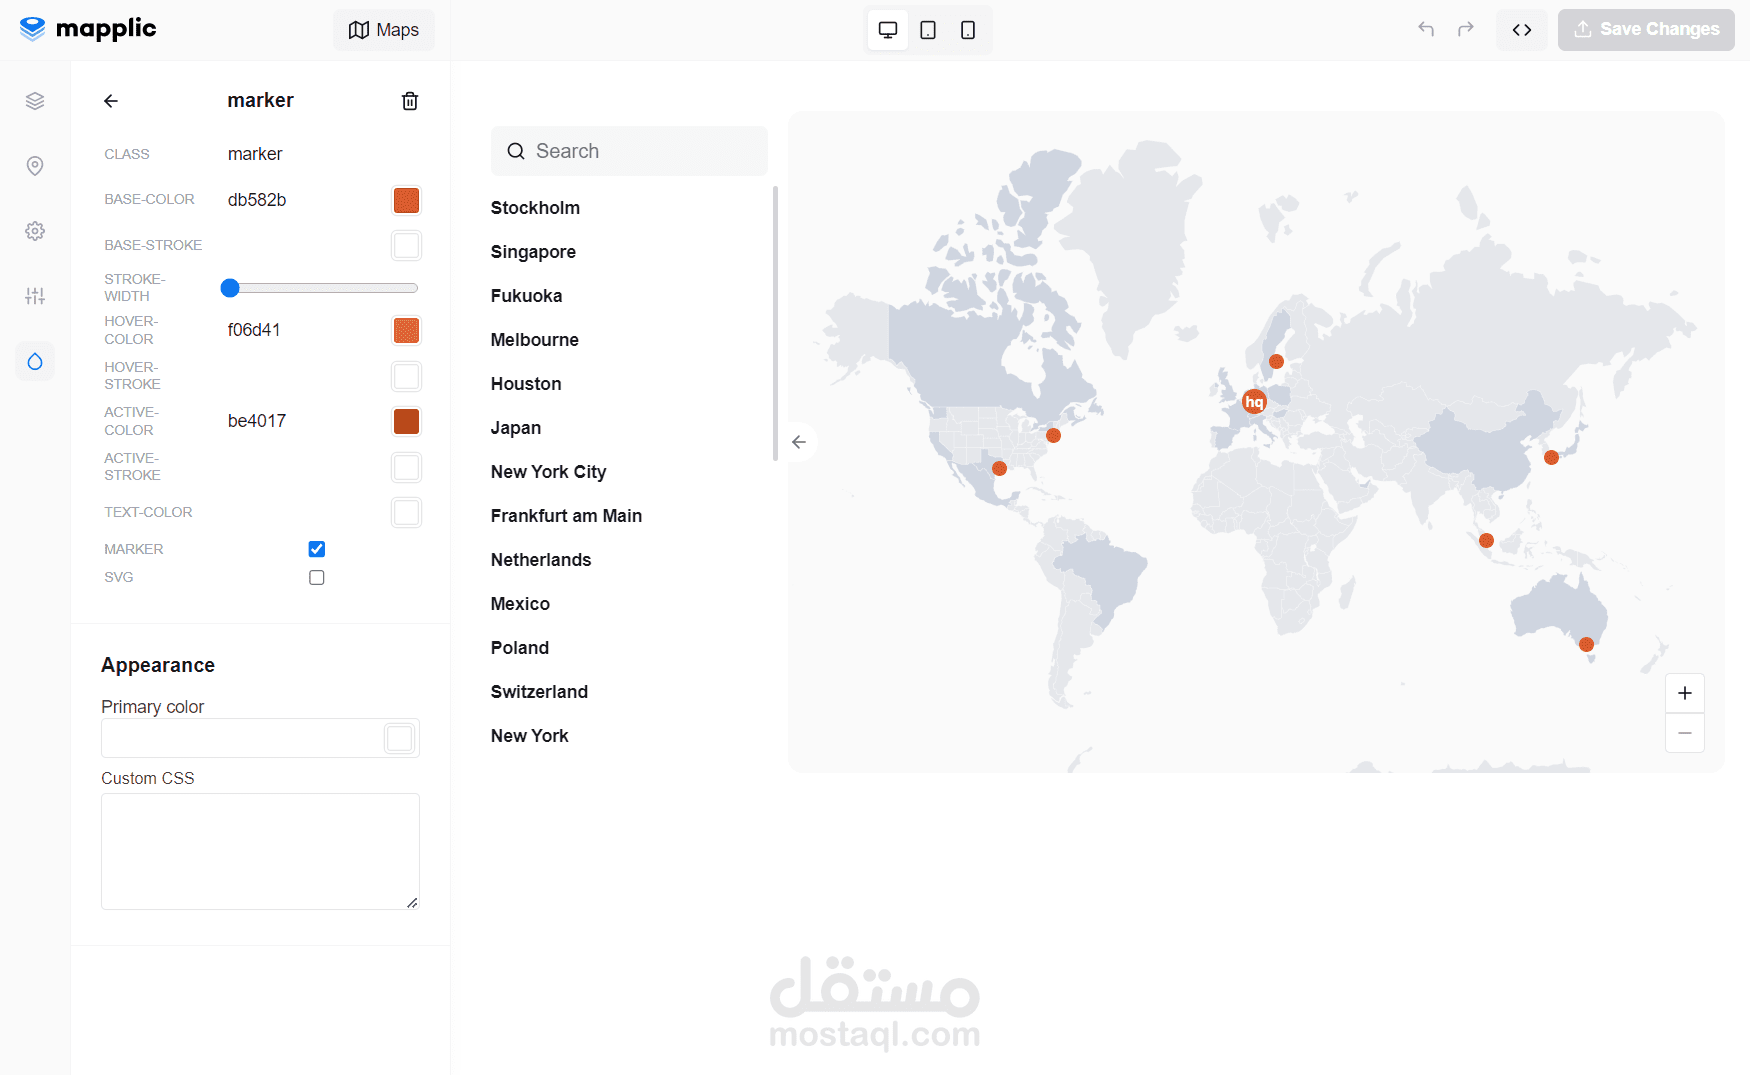
Task: Open the active-color be4017 swatch
Action: click(x=406, y=421)
